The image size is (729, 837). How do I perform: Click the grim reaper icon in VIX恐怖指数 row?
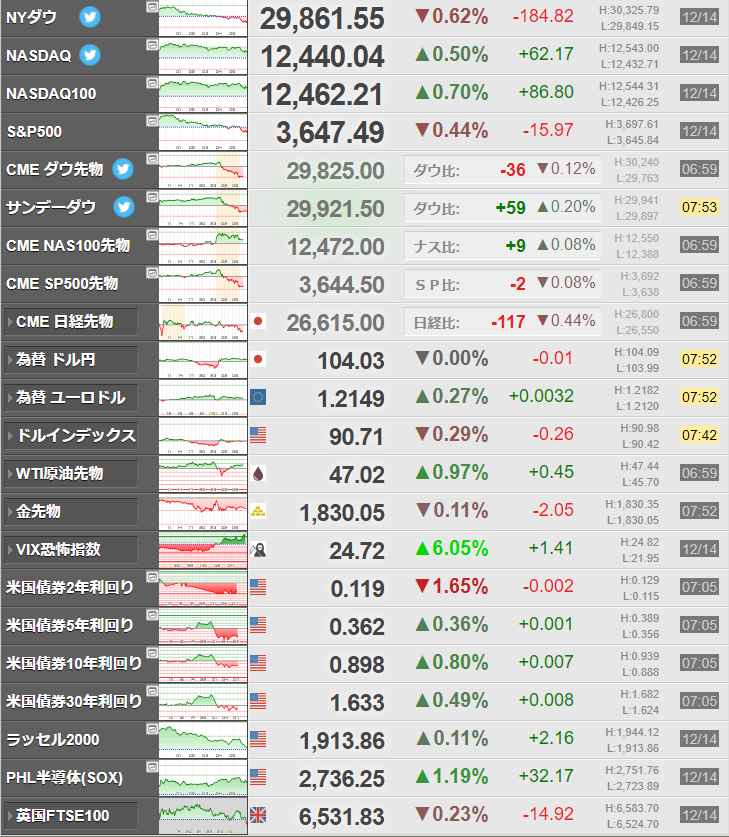point(258,549)
